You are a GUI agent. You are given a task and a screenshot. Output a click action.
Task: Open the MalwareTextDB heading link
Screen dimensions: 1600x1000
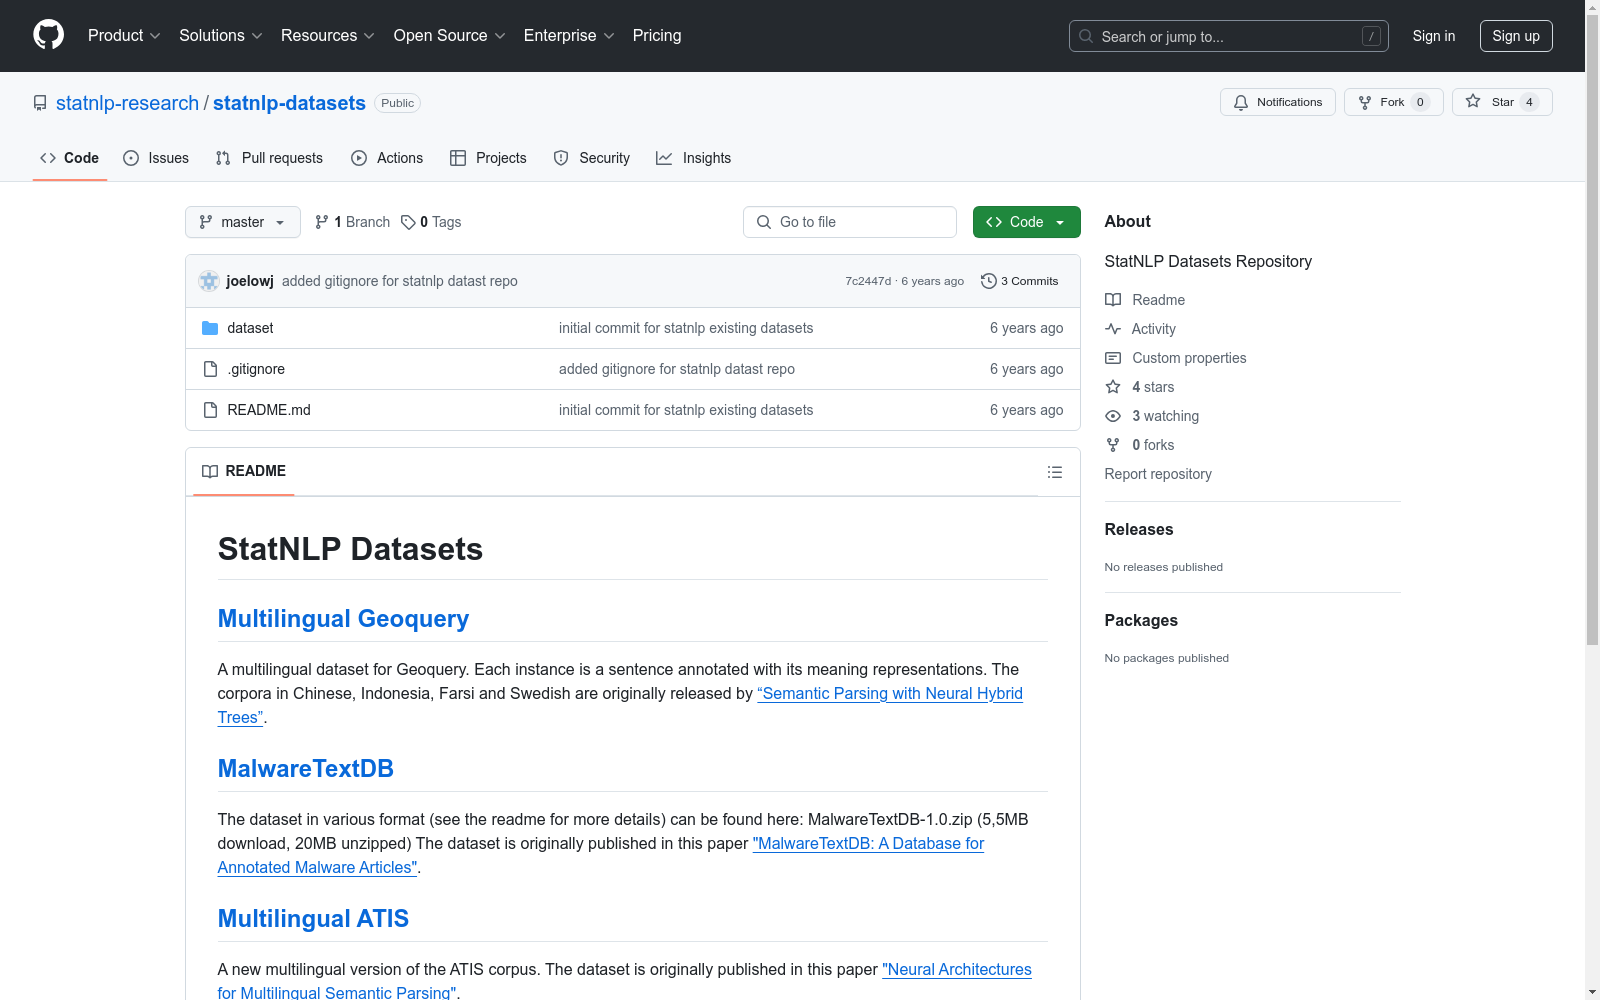[x=306, y=769]
